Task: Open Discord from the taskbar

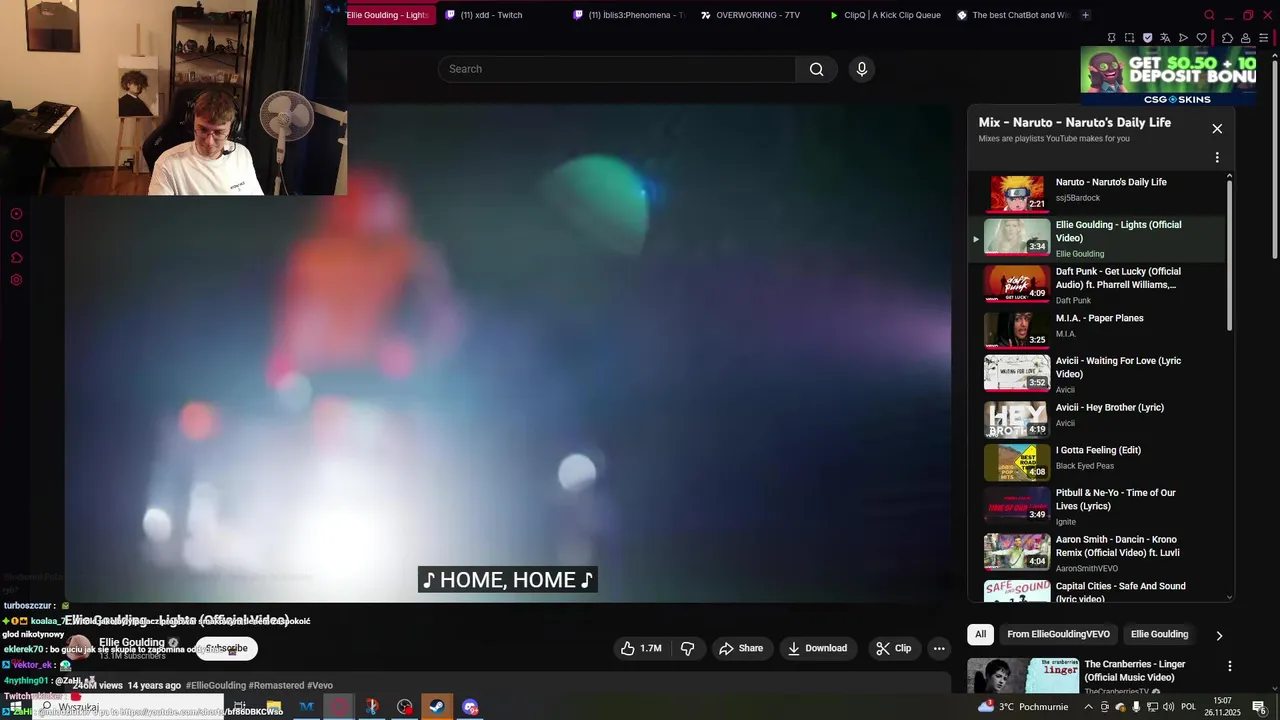Action: coord(470,707)
